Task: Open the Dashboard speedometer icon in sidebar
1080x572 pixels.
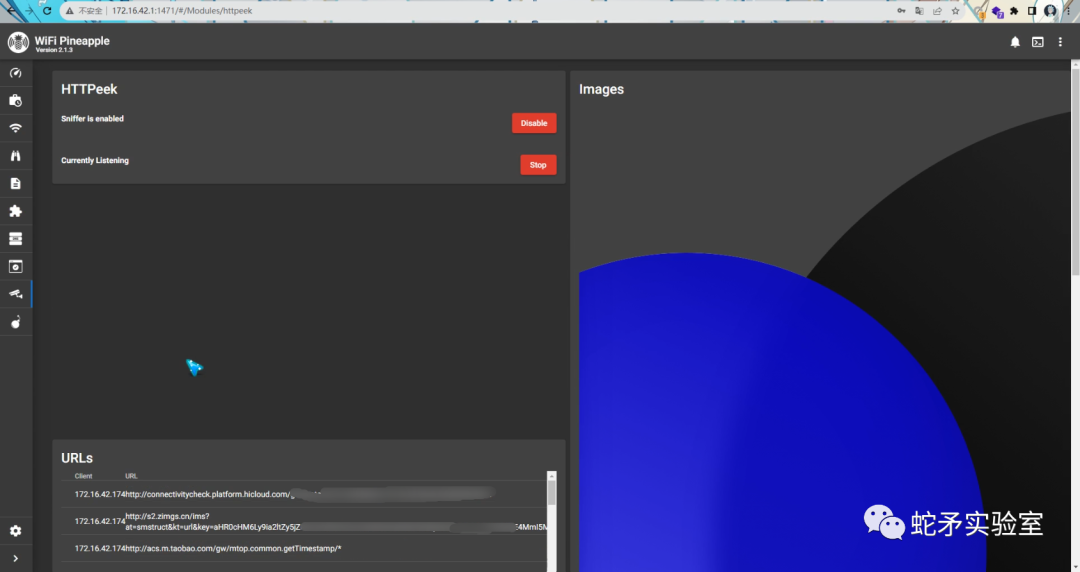Action: 15,73
